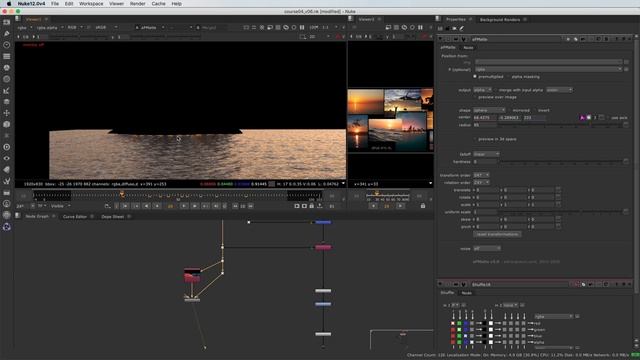Open the output channel dropdown
The image size is (640, 360).
click(x=482, y=90)
